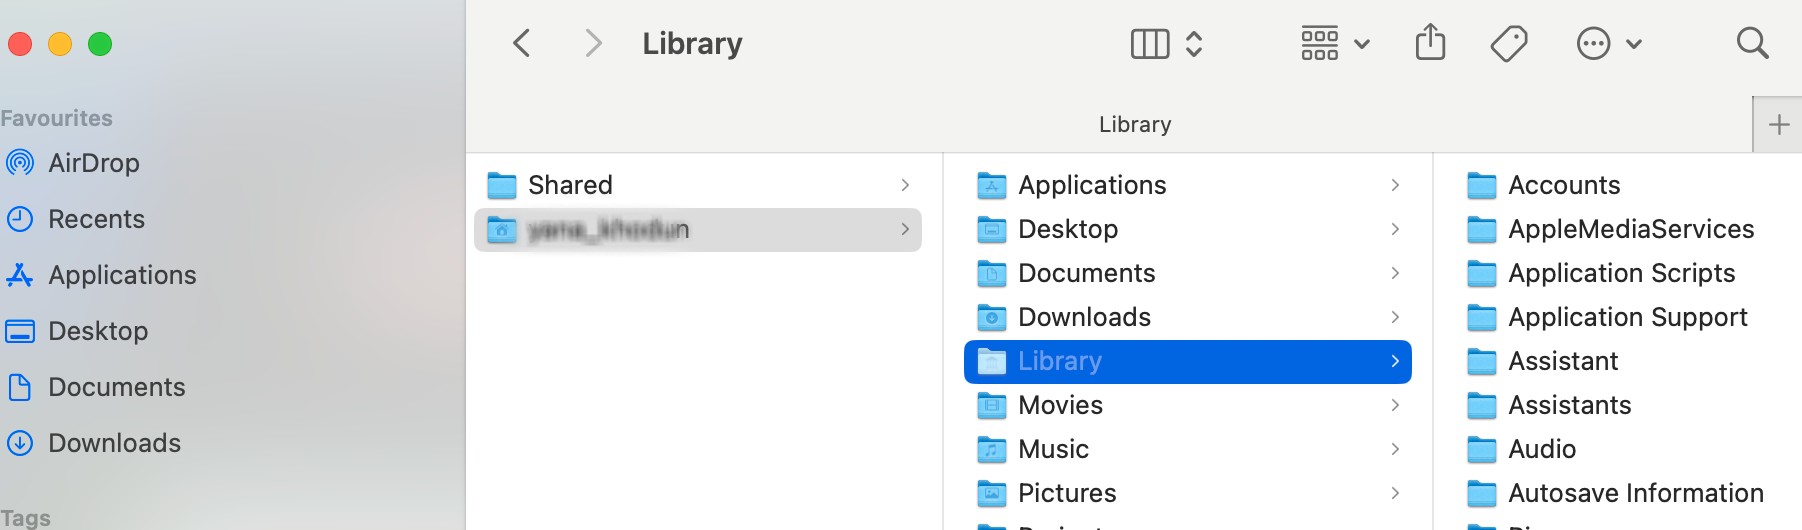
Task: Select the Documents folder in middle column
Action: (x=1188, y=273)
